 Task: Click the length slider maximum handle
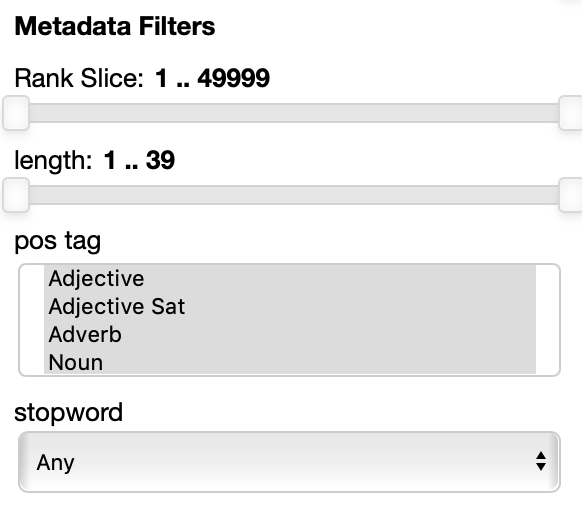(570, 195)
